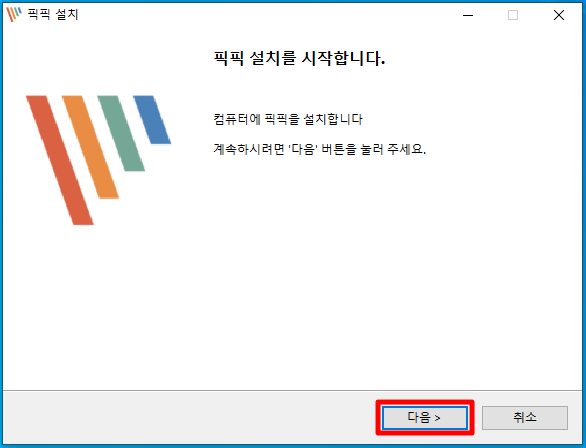Close the 픽픽 설치 installer window
The width and height of the screenshot is (586, 448).
(x=559, y=15)
